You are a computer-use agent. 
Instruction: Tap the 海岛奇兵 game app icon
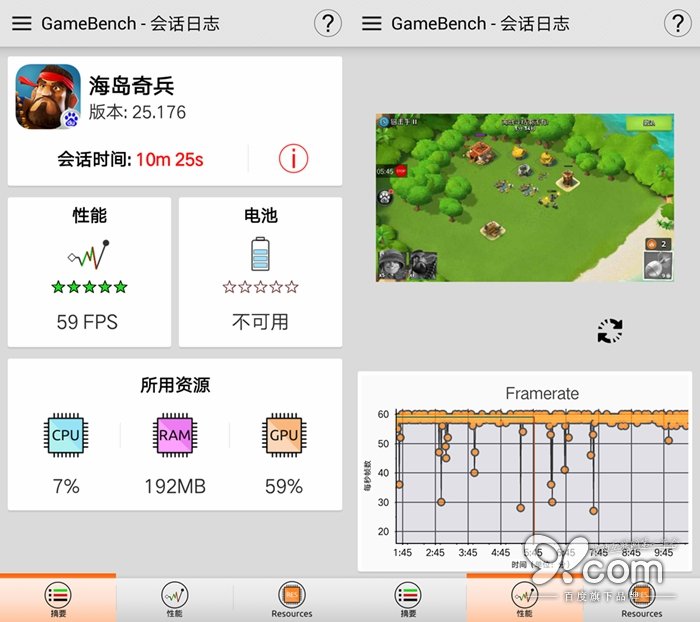pos(48,97)
